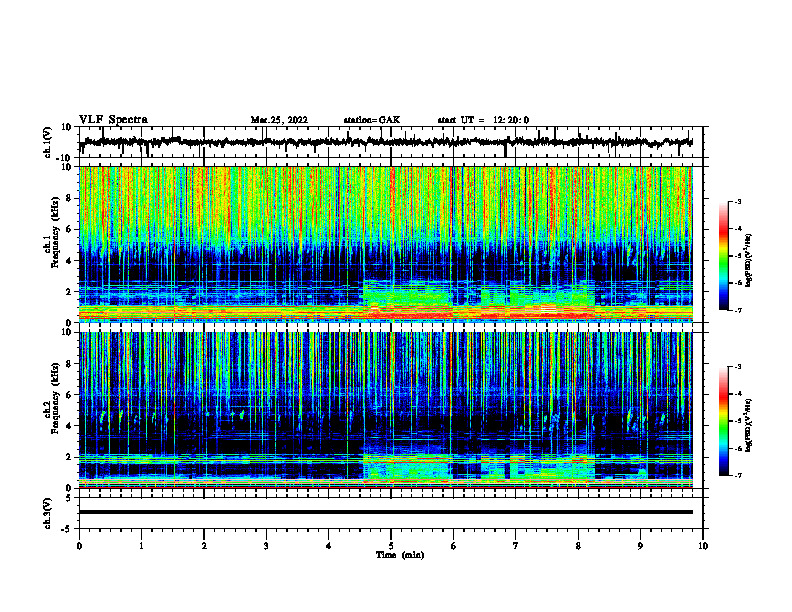The height and width of the screenshot is (612, 792).
Task: Click the "-5" tick on ch.2 color scale
Action: tap(738, 421)
